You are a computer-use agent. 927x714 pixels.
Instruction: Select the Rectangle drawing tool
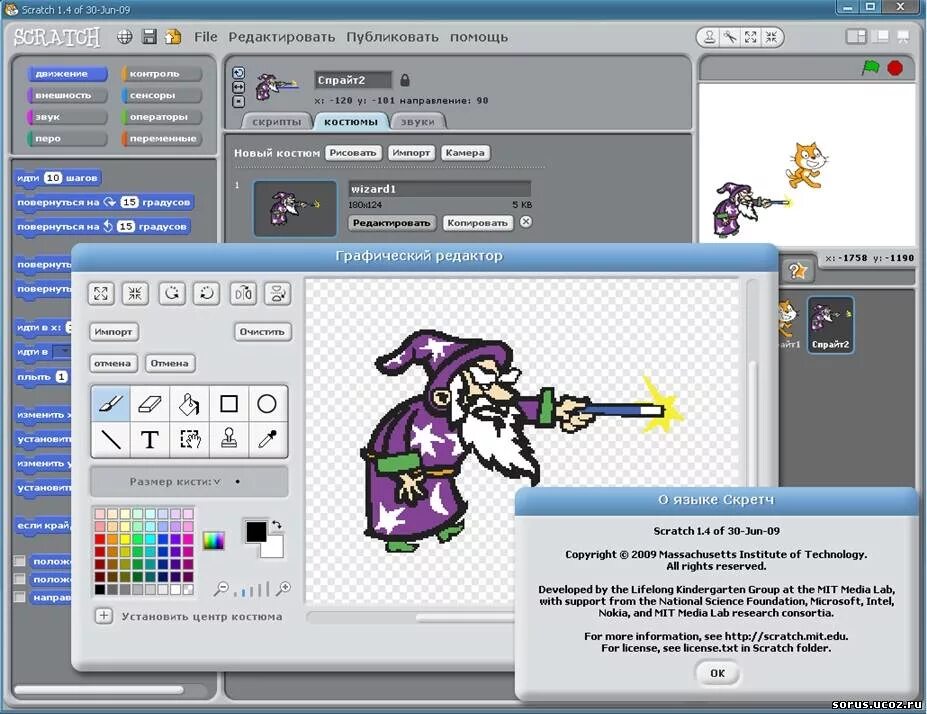point(228,403)
